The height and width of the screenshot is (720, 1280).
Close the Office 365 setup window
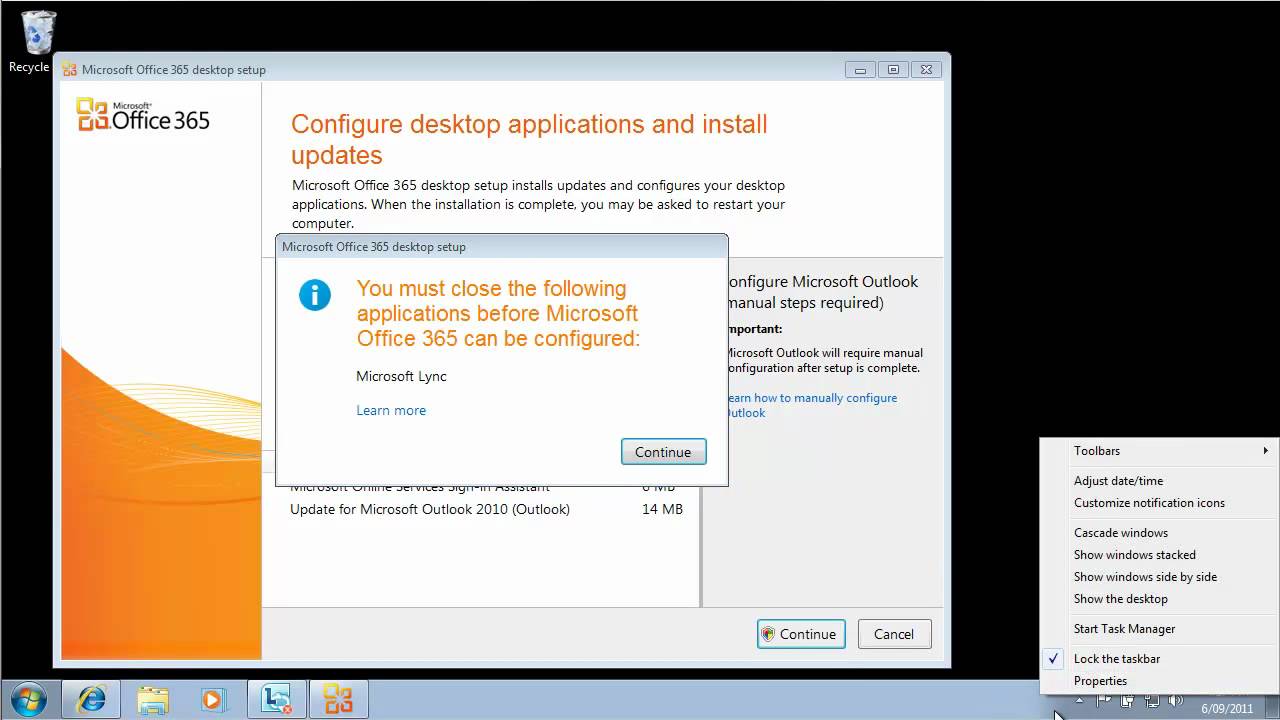pos(926,70)
